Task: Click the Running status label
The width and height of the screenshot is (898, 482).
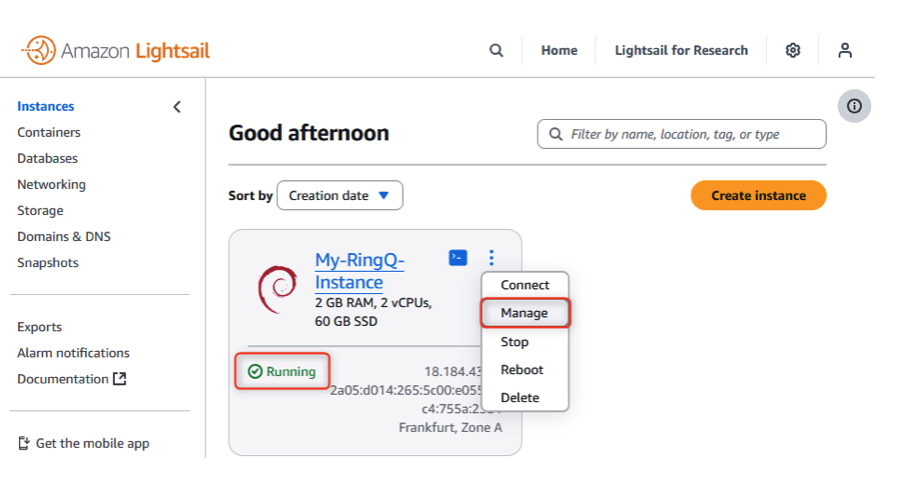Action: click(x=291, y=372)
